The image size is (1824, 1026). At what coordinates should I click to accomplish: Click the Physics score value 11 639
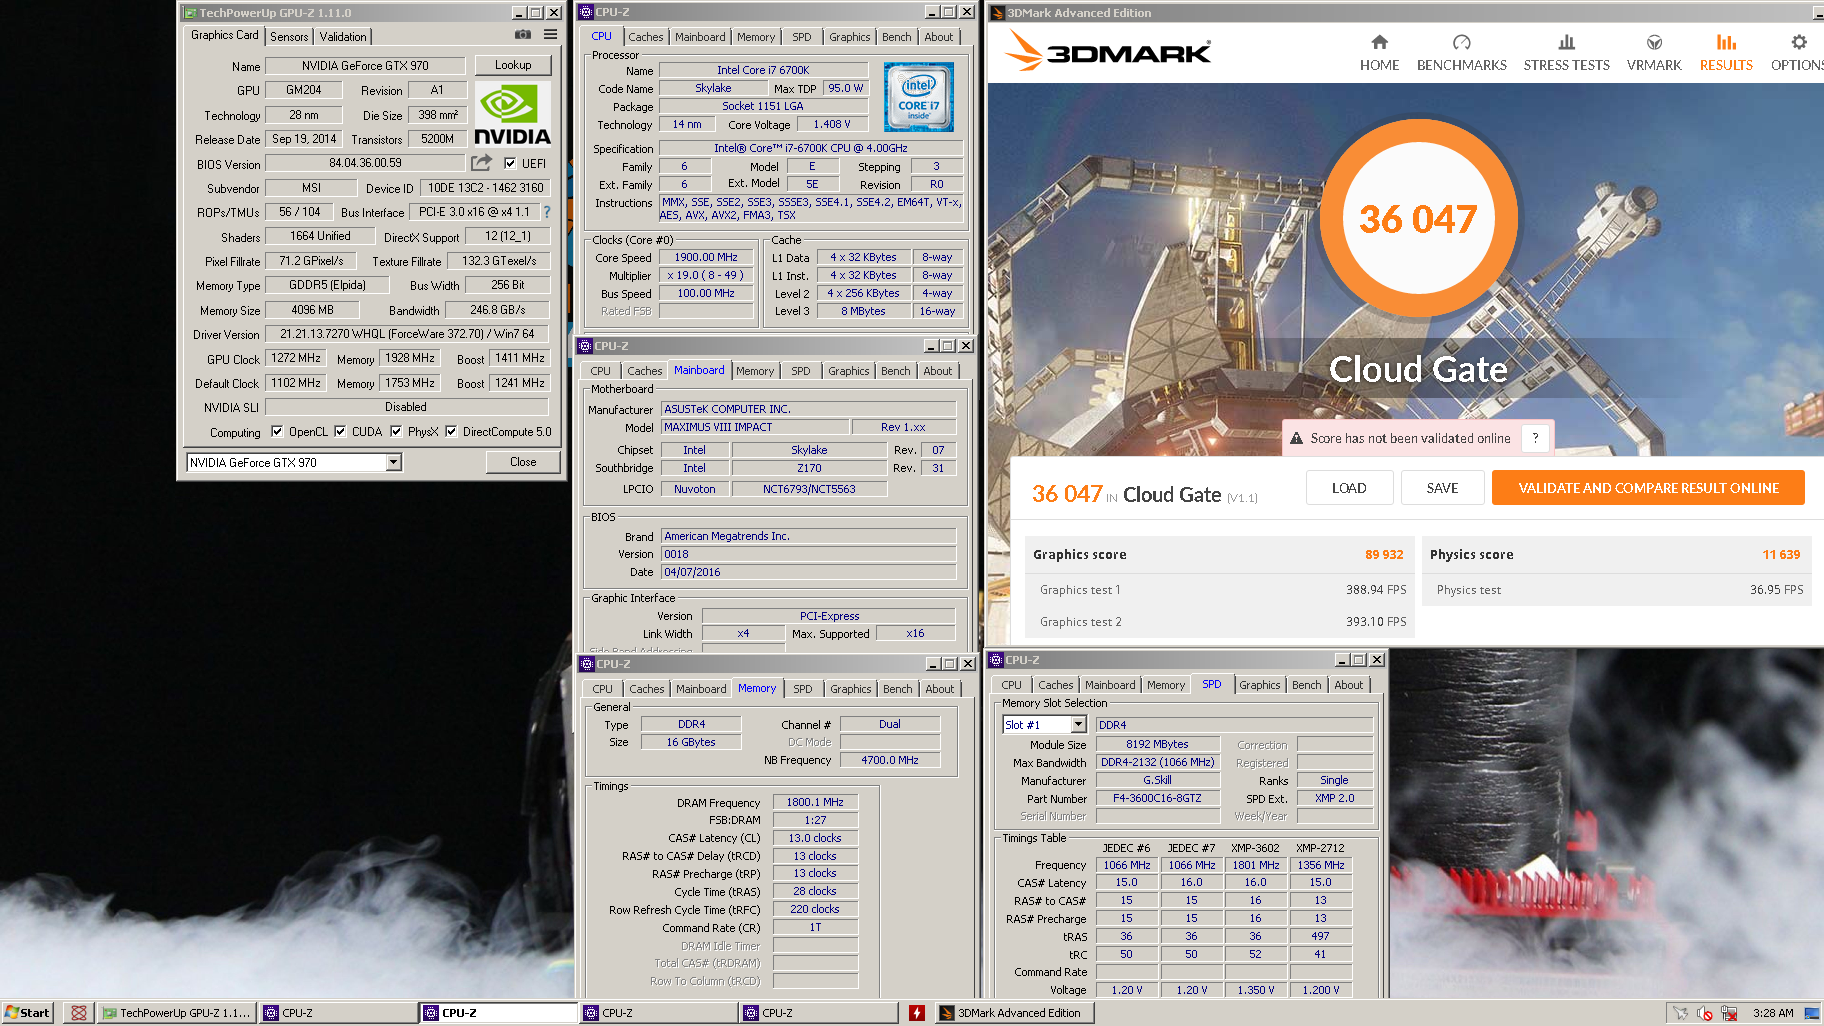click(x=1781, y=555)
